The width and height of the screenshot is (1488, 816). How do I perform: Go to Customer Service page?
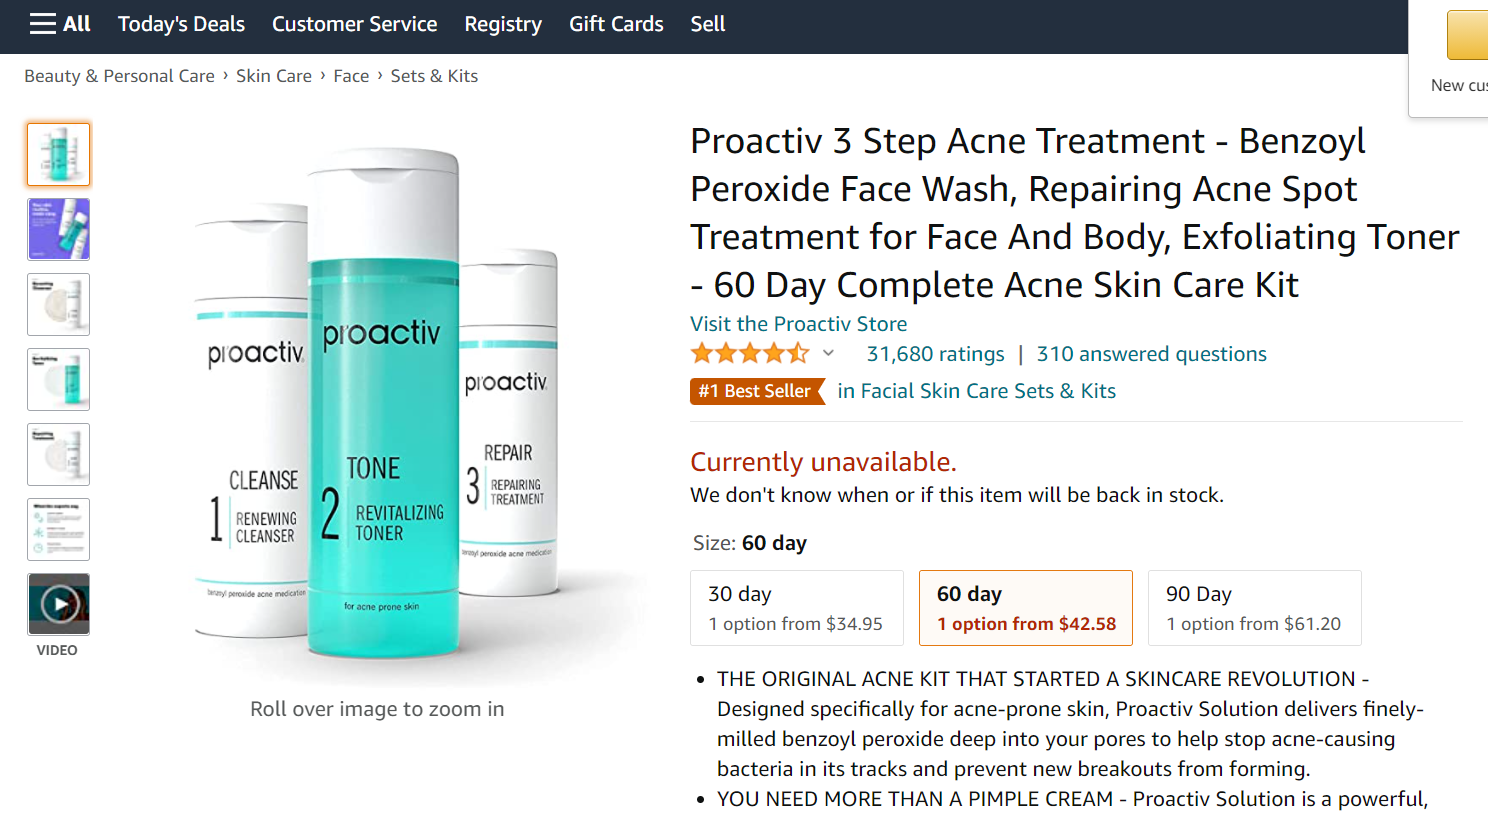pyautogui.click(x=354, y=24)
